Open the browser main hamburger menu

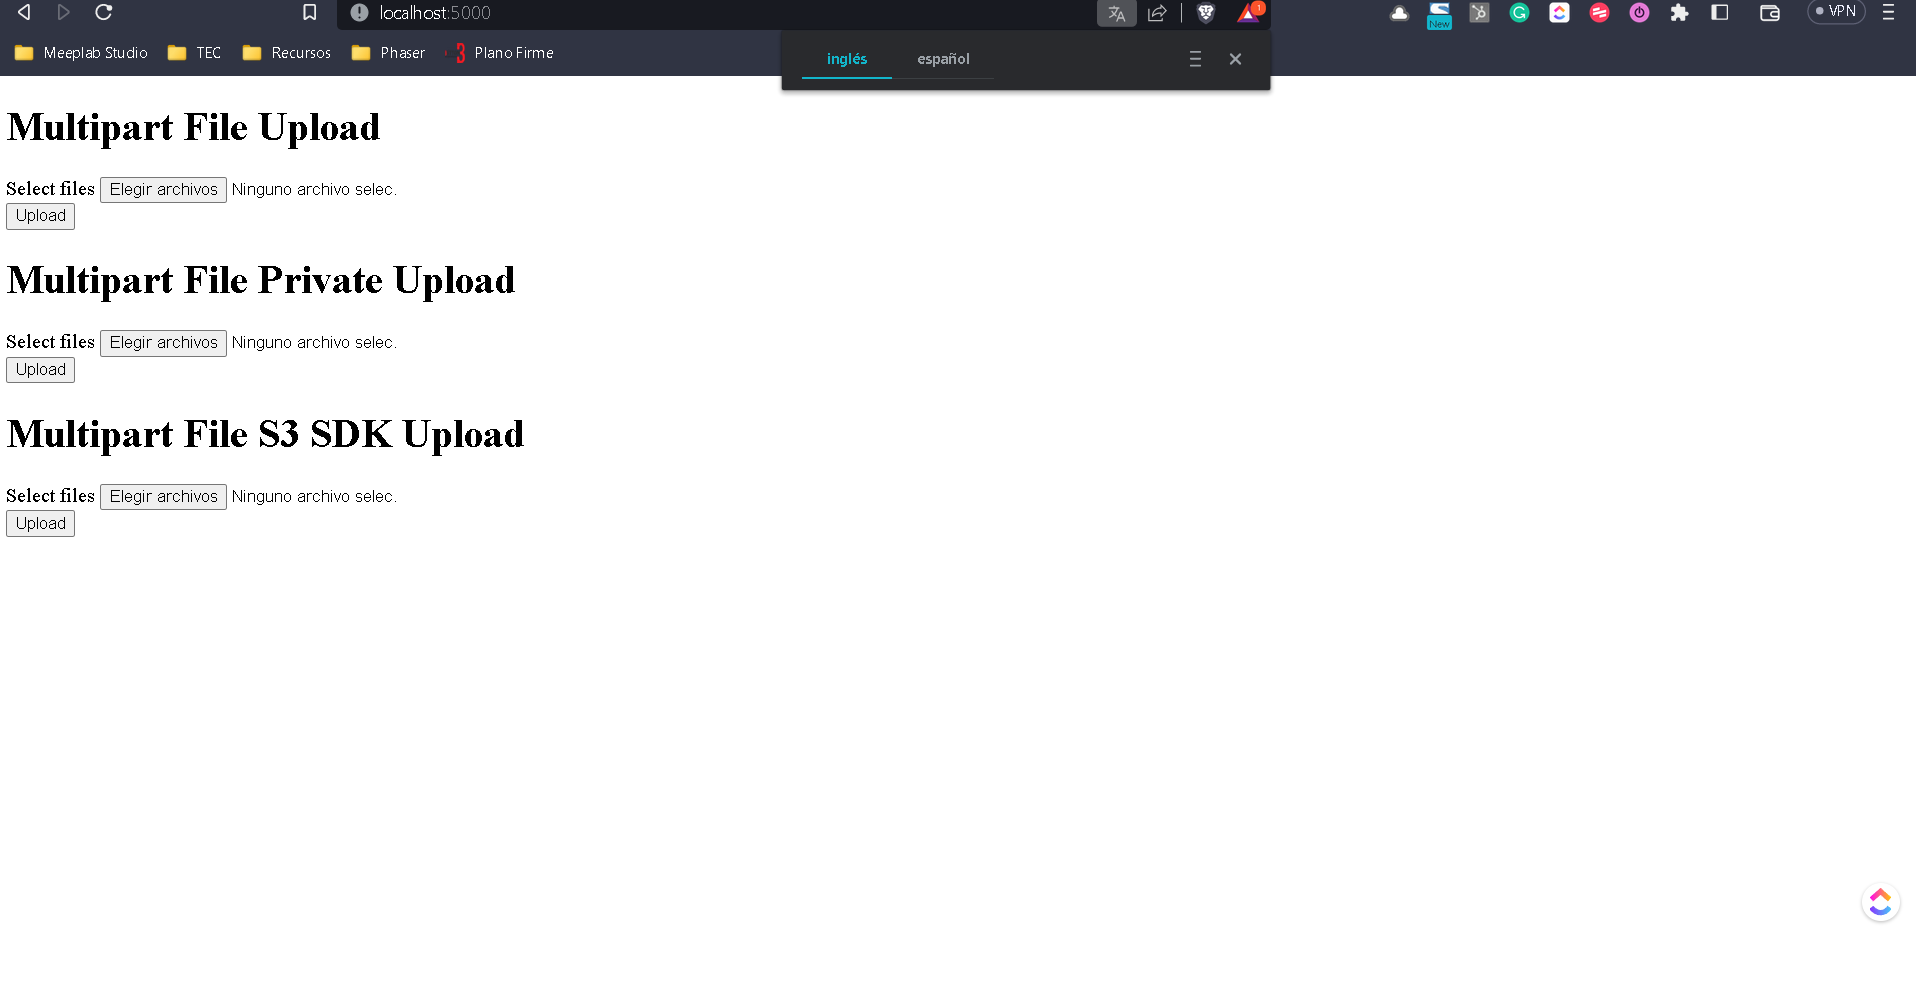(1888, 13)
